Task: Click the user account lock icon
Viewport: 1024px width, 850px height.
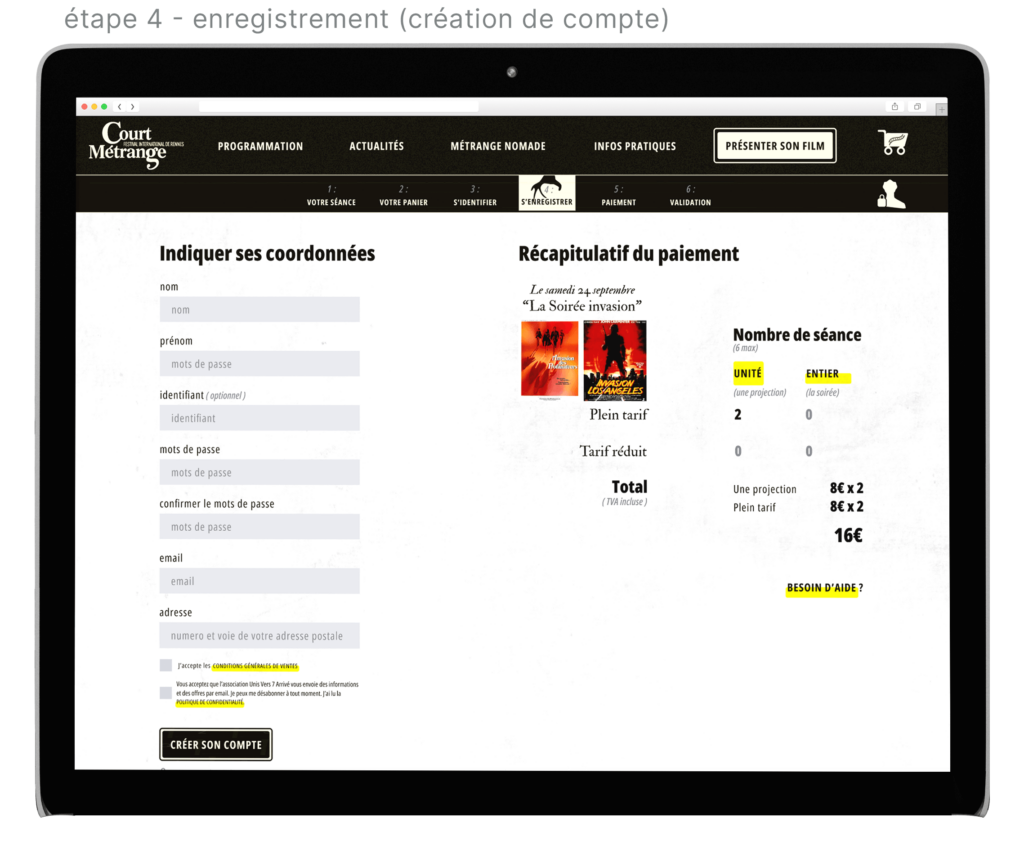Action: 890,194
